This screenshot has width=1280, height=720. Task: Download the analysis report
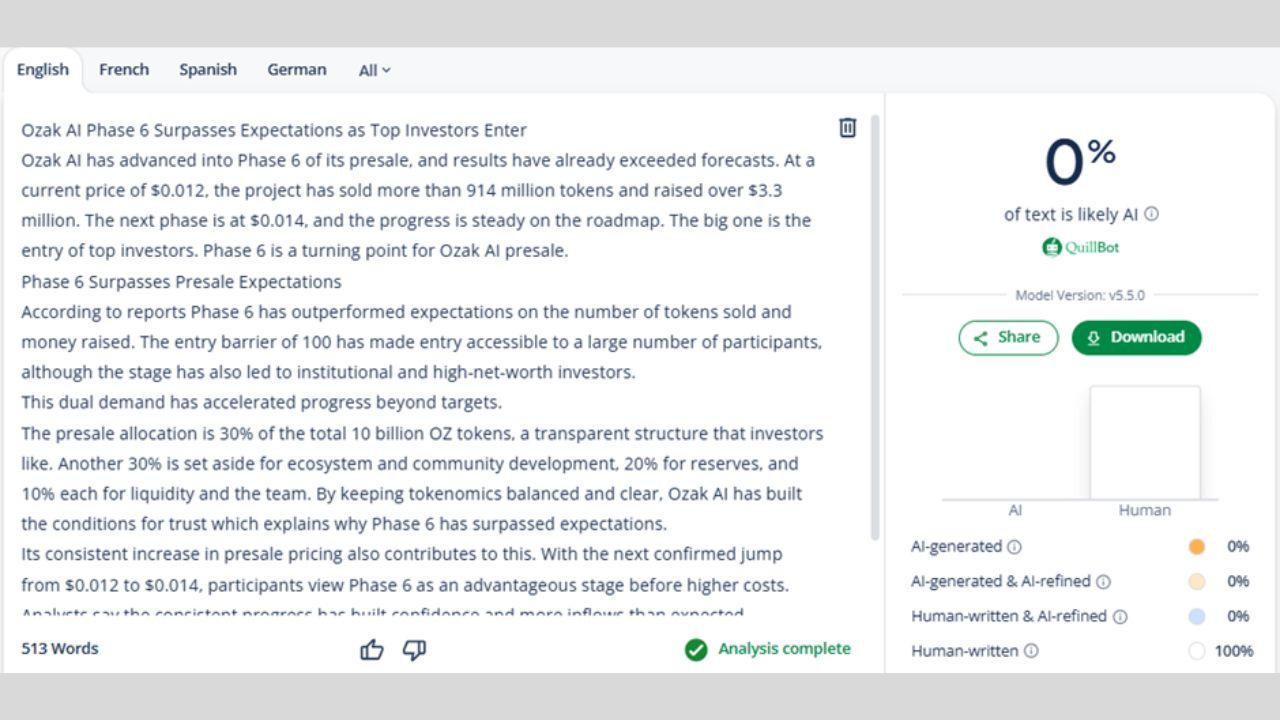coord(1136,337)
